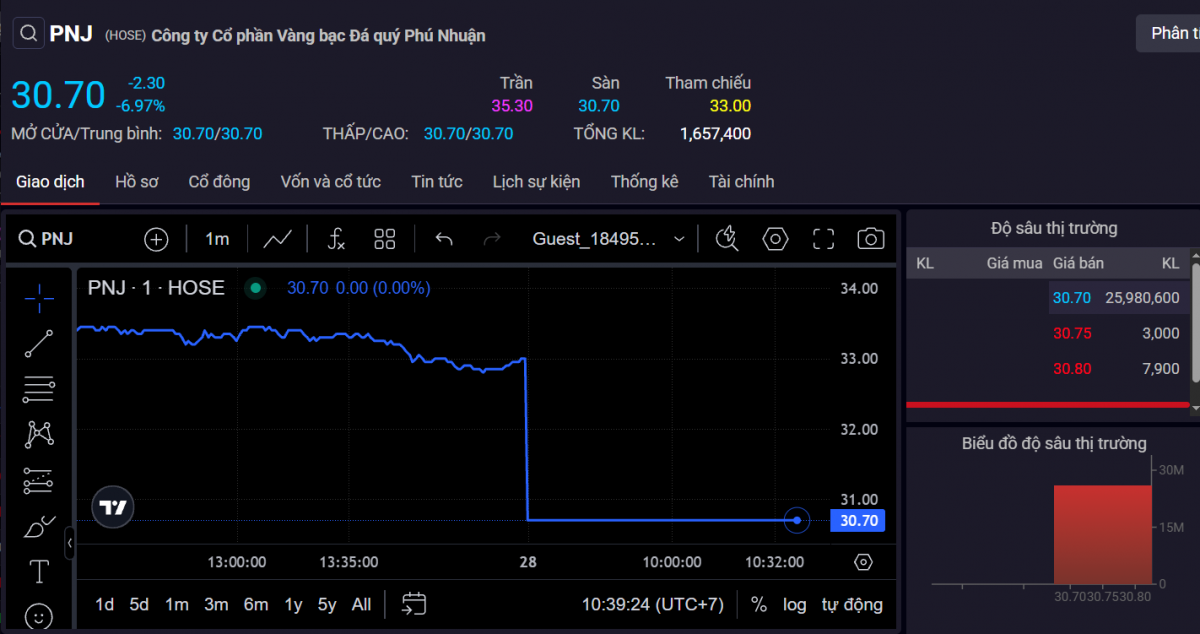This screenshot has height=634, width=1200.
Task: Set chart range to 5d
Action: pyautogui.click(x=139, y=604)
